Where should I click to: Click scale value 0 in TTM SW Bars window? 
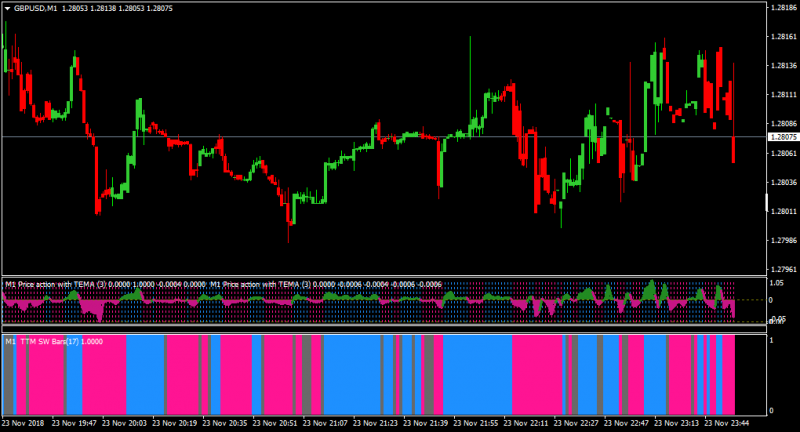[771, 411]
